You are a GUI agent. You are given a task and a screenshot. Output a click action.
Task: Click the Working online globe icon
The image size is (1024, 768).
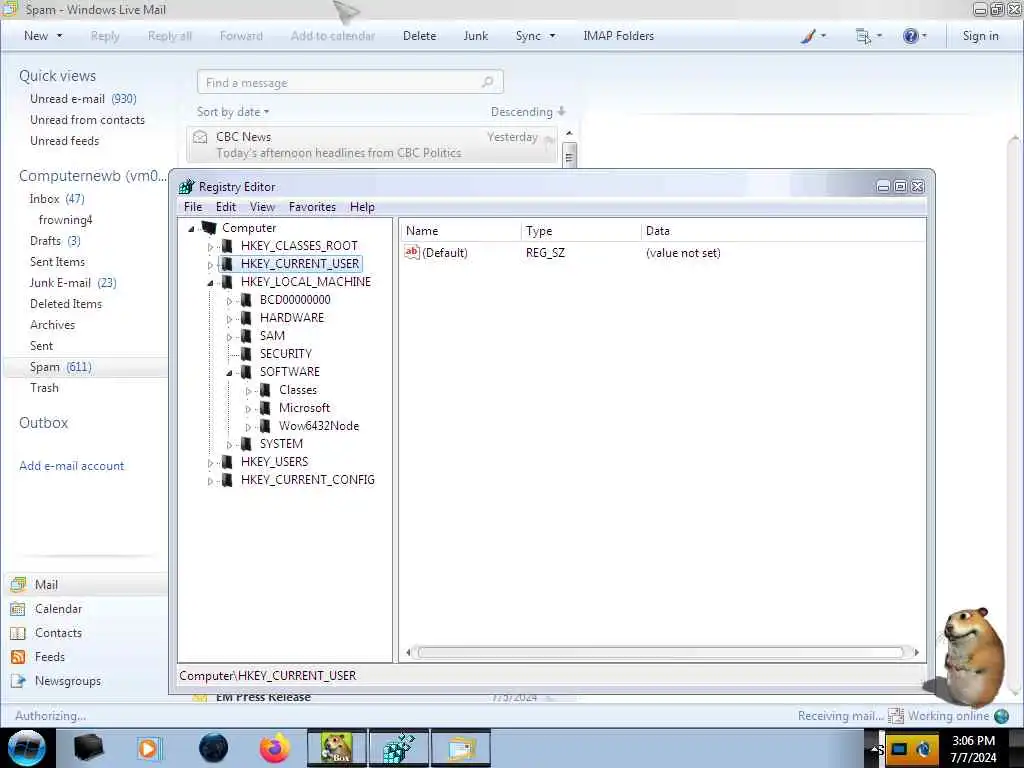click(1001, 716)
